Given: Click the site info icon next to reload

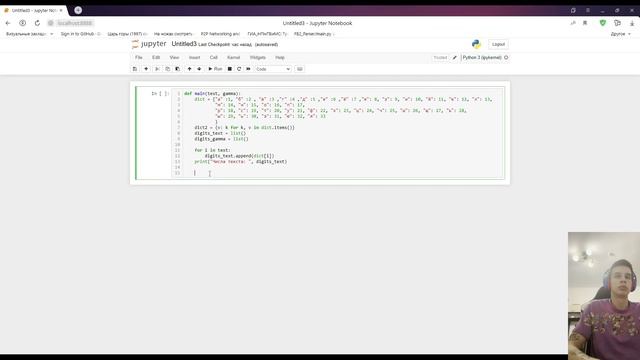Looking at the screenshot, I should [51, 23].
